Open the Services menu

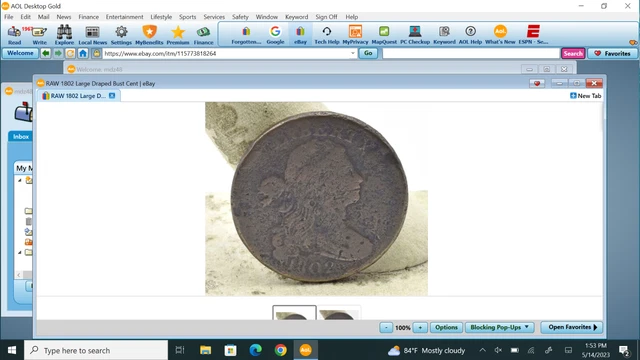(x=214, y=17)
